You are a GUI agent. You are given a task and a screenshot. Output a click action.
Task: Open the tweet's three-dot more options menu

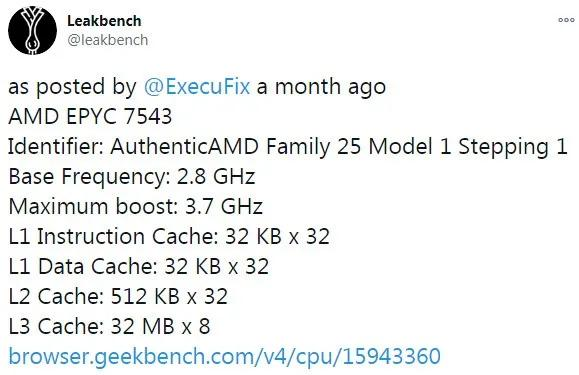[566, 20]
